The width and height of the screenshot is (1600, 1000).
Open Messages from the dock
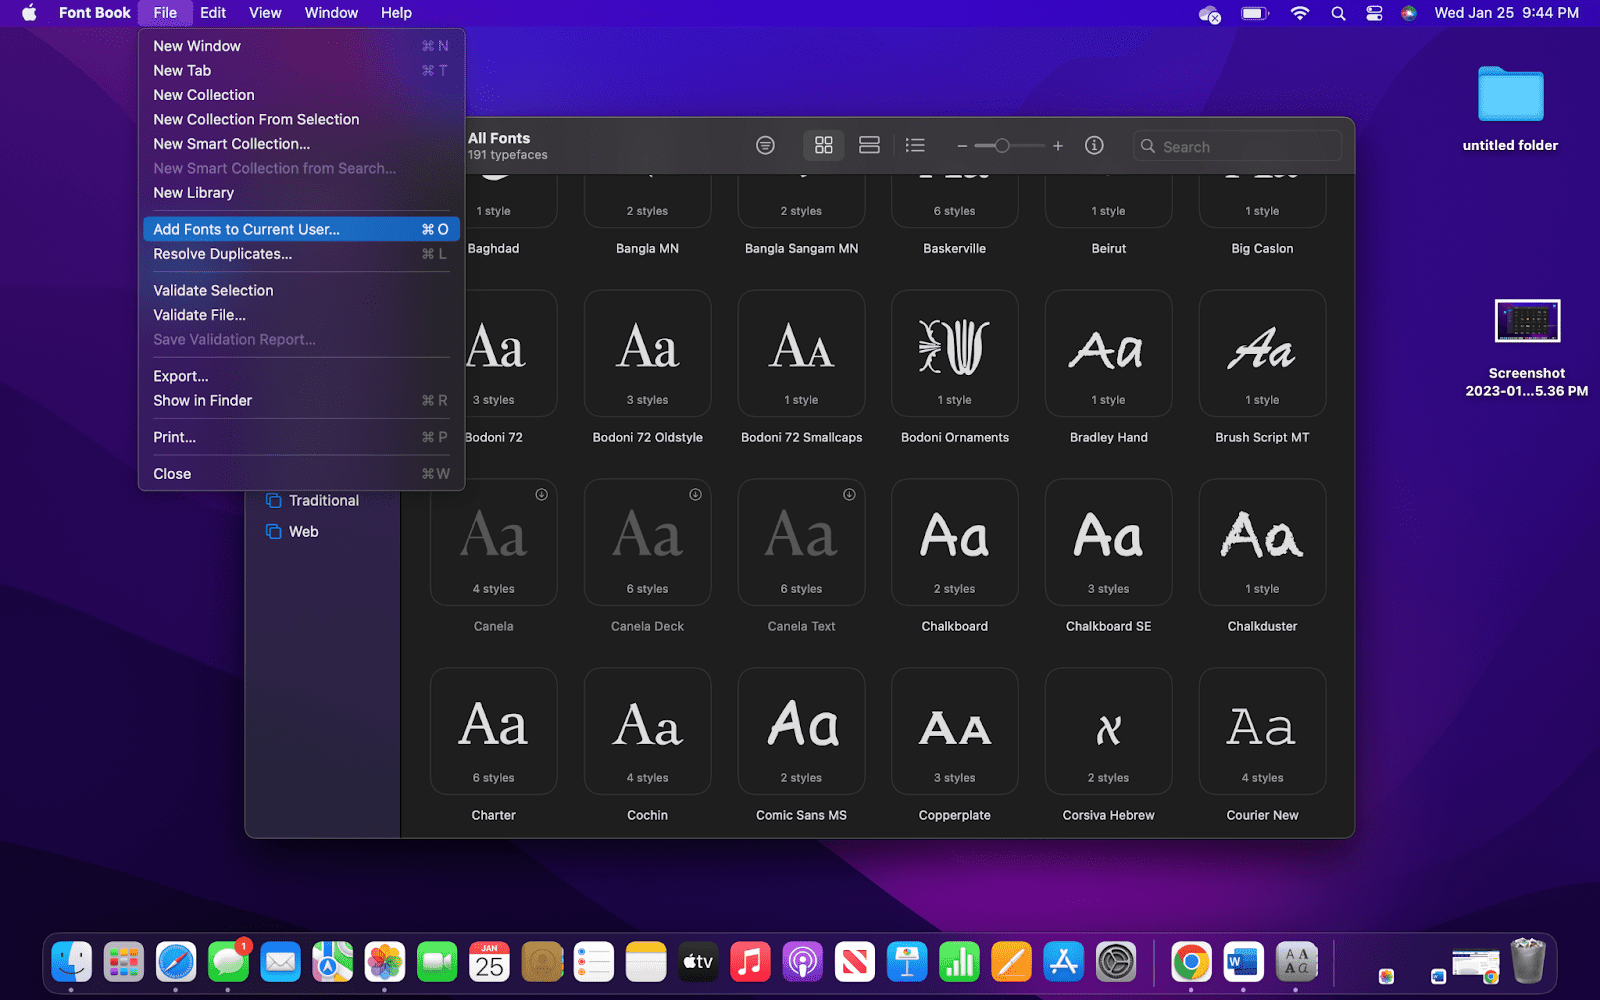(228, 963)
